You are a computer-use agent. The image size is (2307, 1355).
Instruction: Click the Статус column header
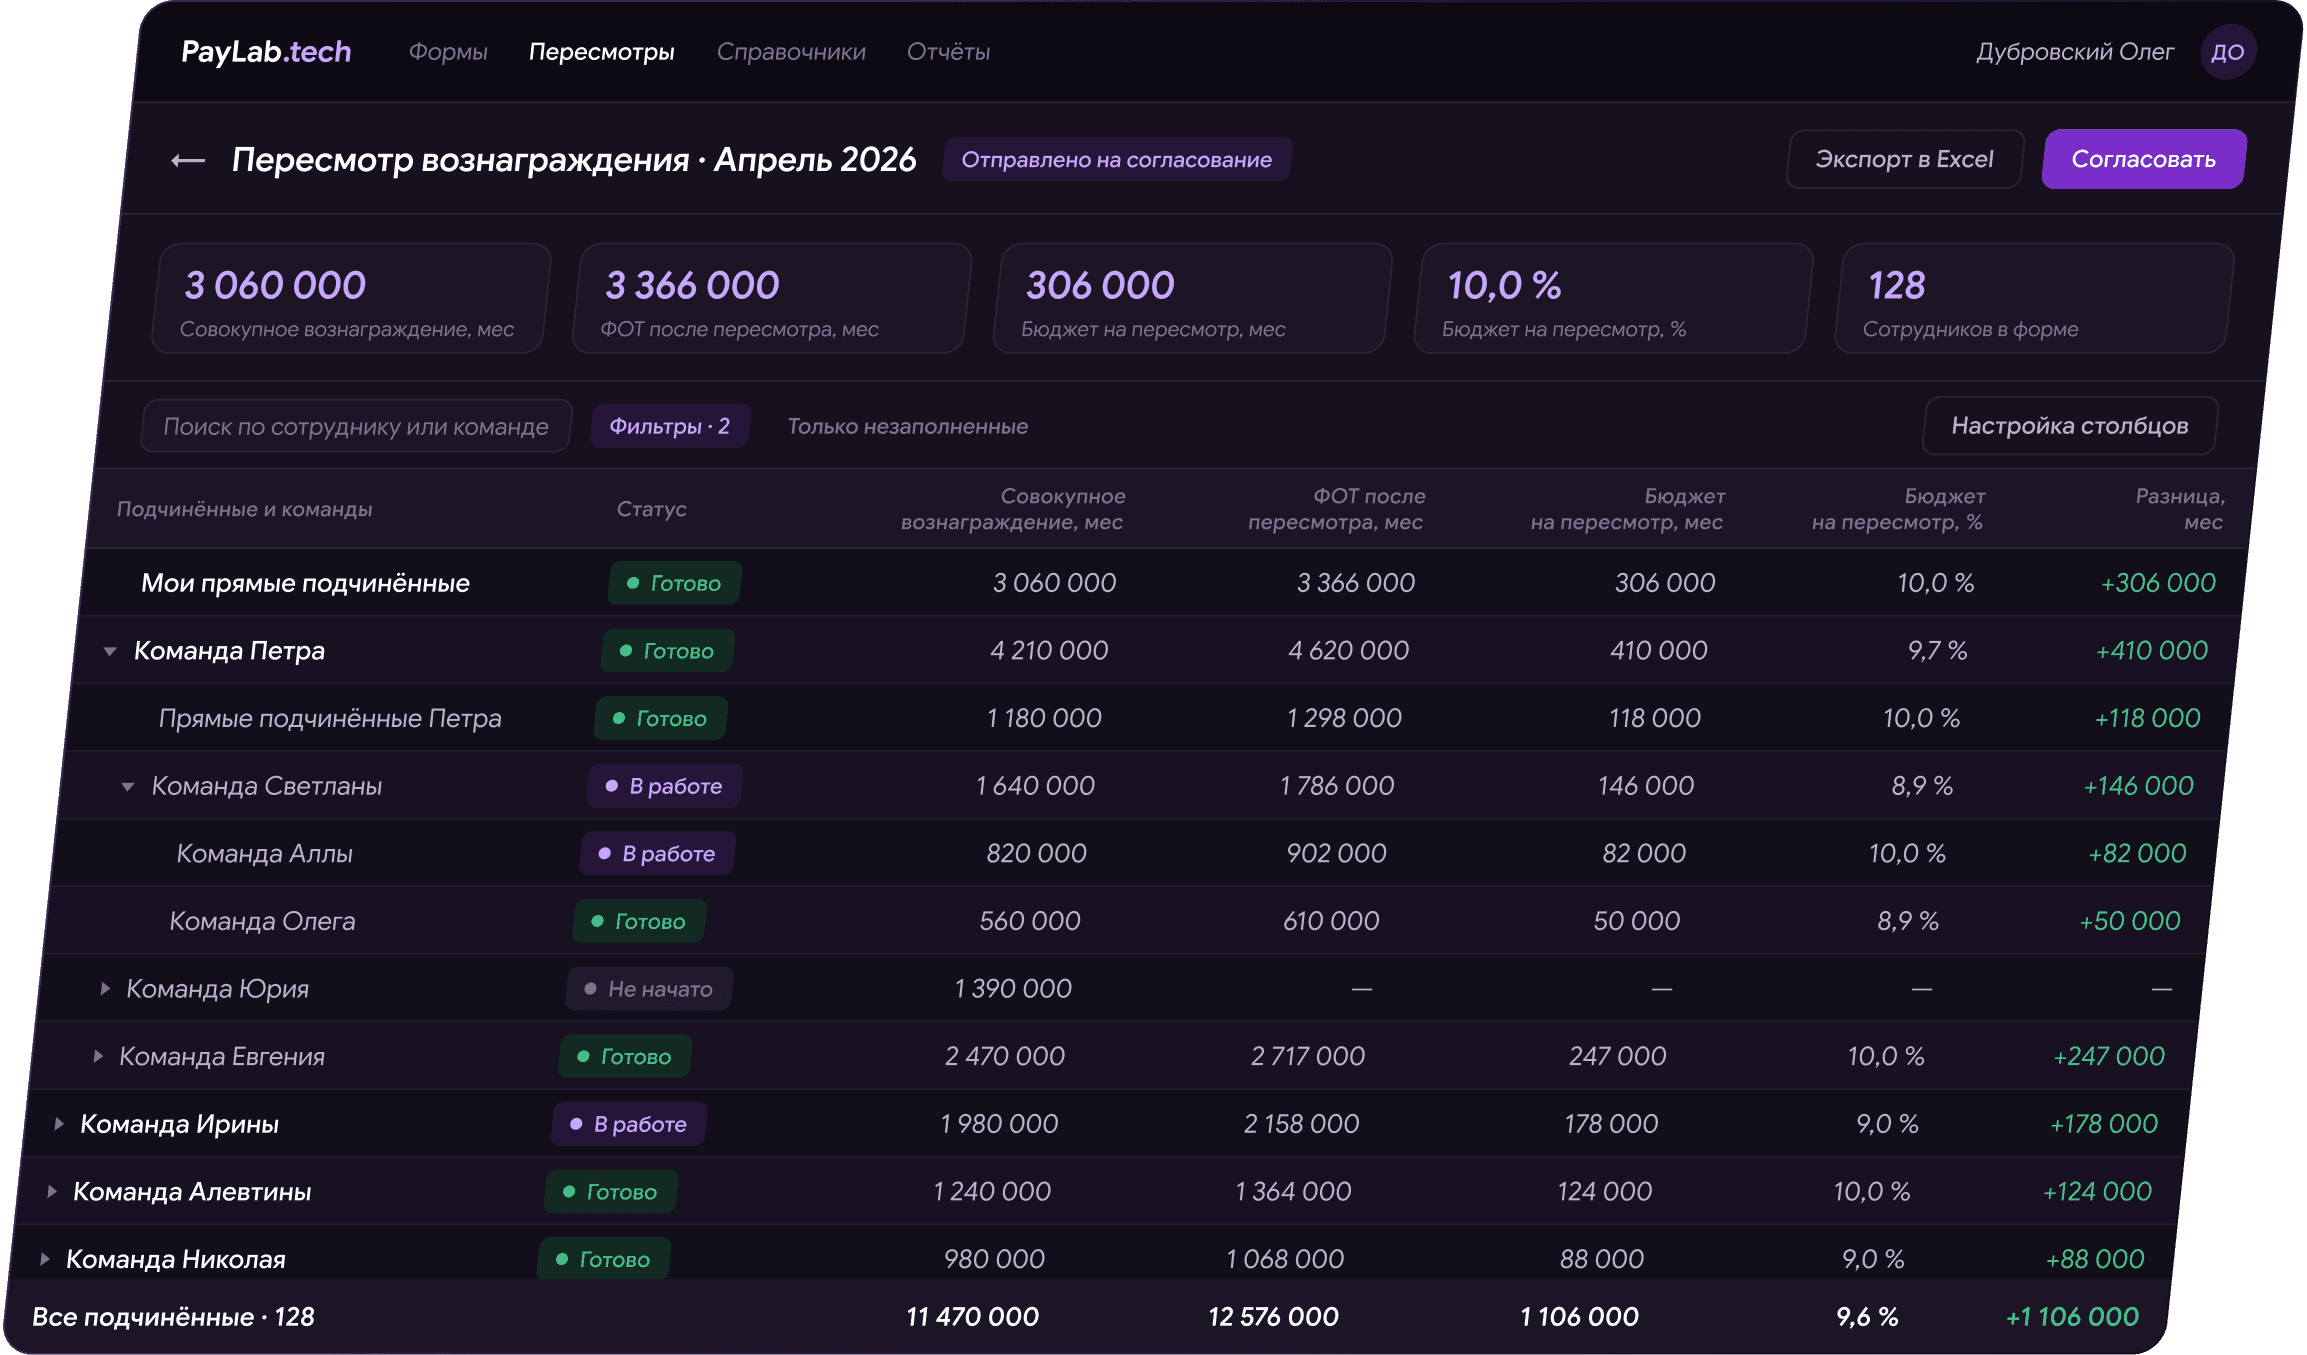tap(651, 509)
